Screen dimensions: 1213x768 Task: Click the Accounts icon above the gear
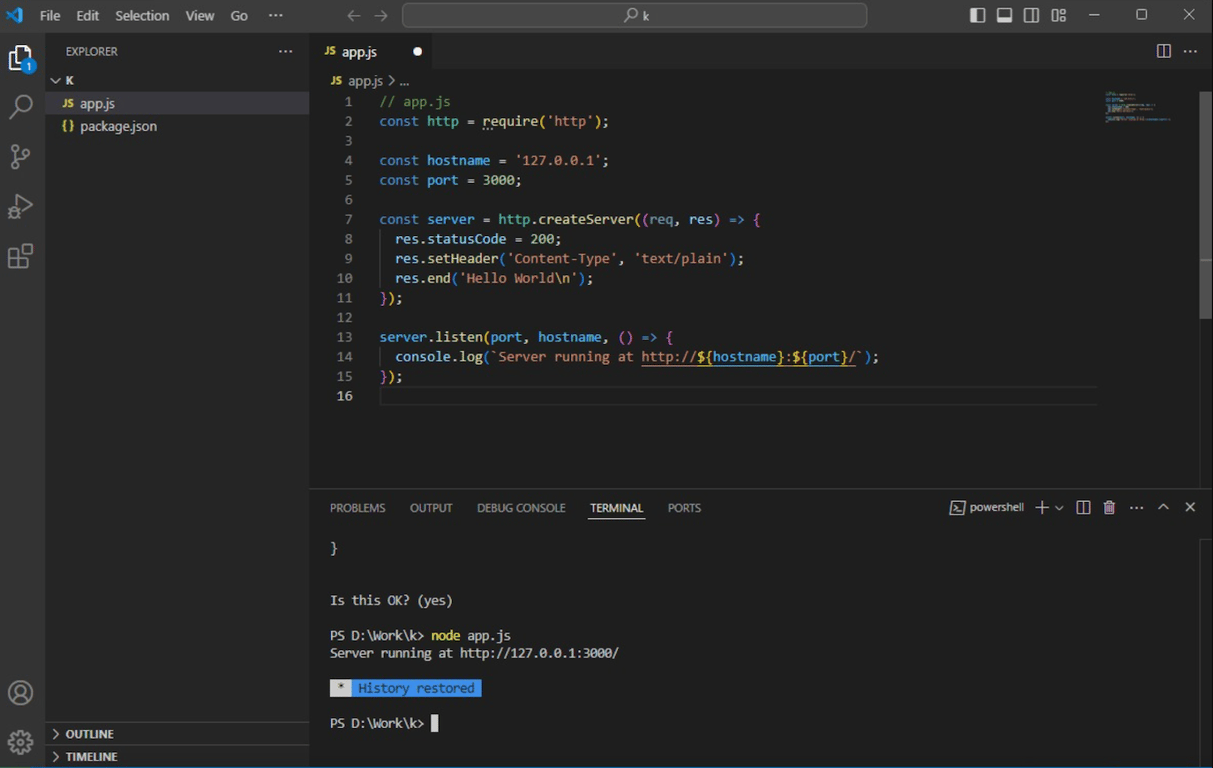tap(21, 692)
